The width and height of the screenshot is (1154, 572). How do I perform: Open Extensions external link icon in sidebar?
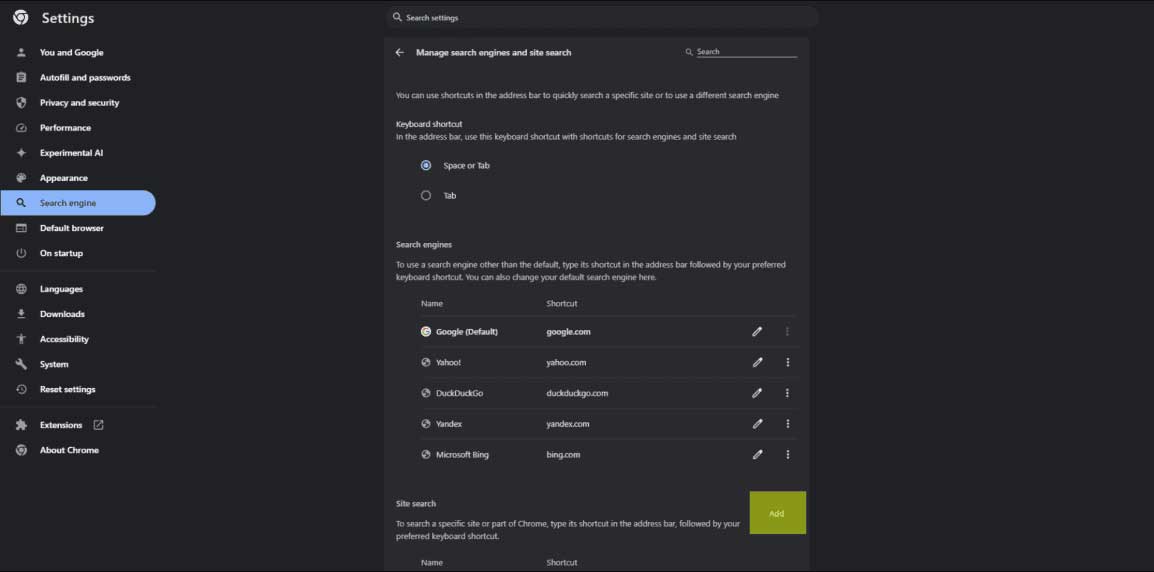coord(98,425)
